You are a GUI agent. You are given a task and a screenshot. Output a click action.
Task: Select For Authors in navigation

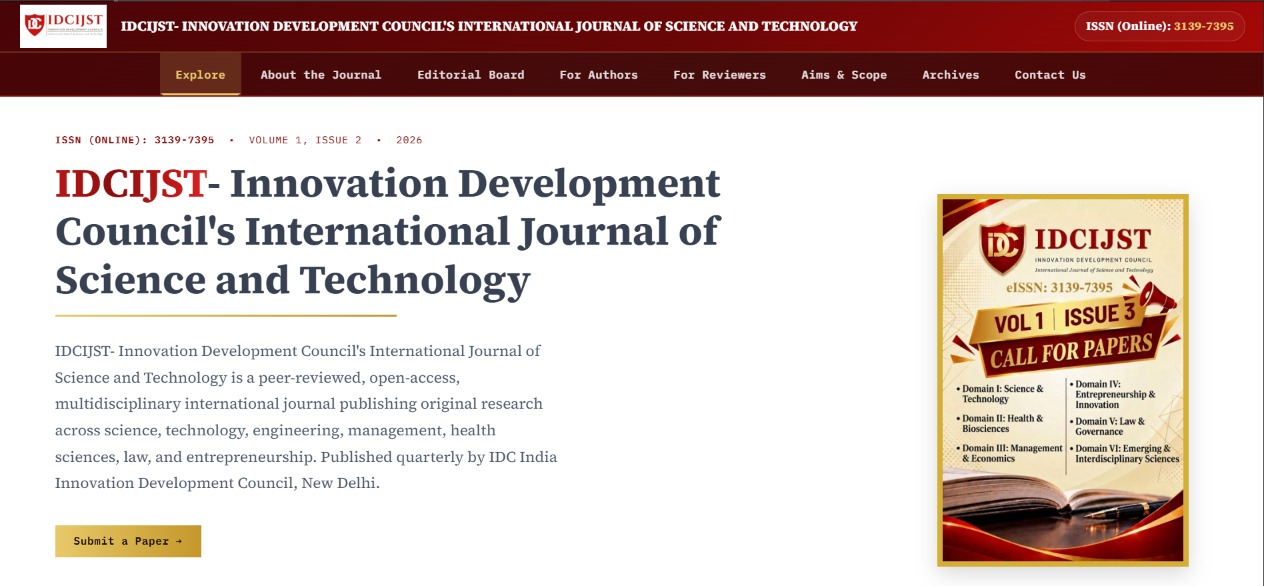coord(599,75)
